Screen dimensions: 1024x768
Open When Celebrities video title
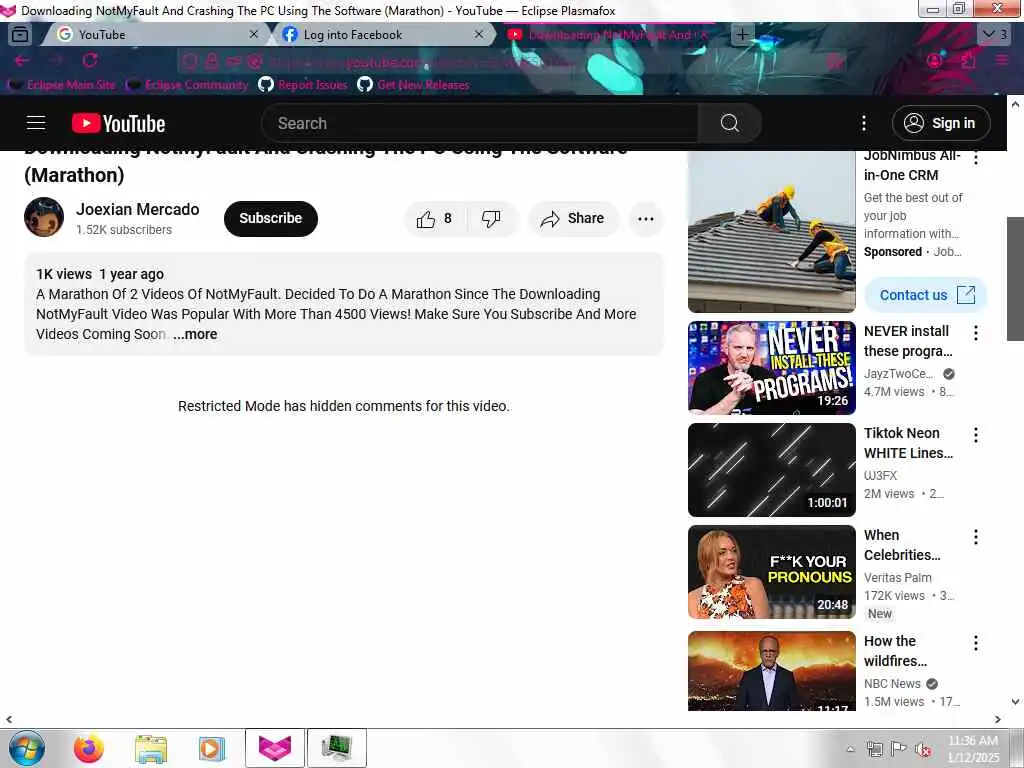(902, 545)
